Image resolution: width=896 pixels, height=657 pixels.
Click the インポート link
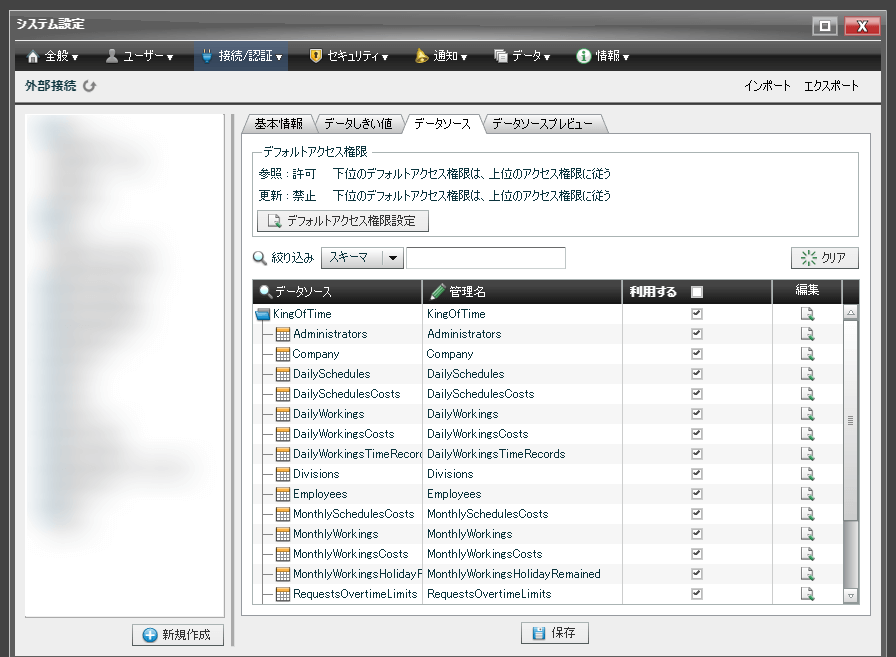coord(767,86)
